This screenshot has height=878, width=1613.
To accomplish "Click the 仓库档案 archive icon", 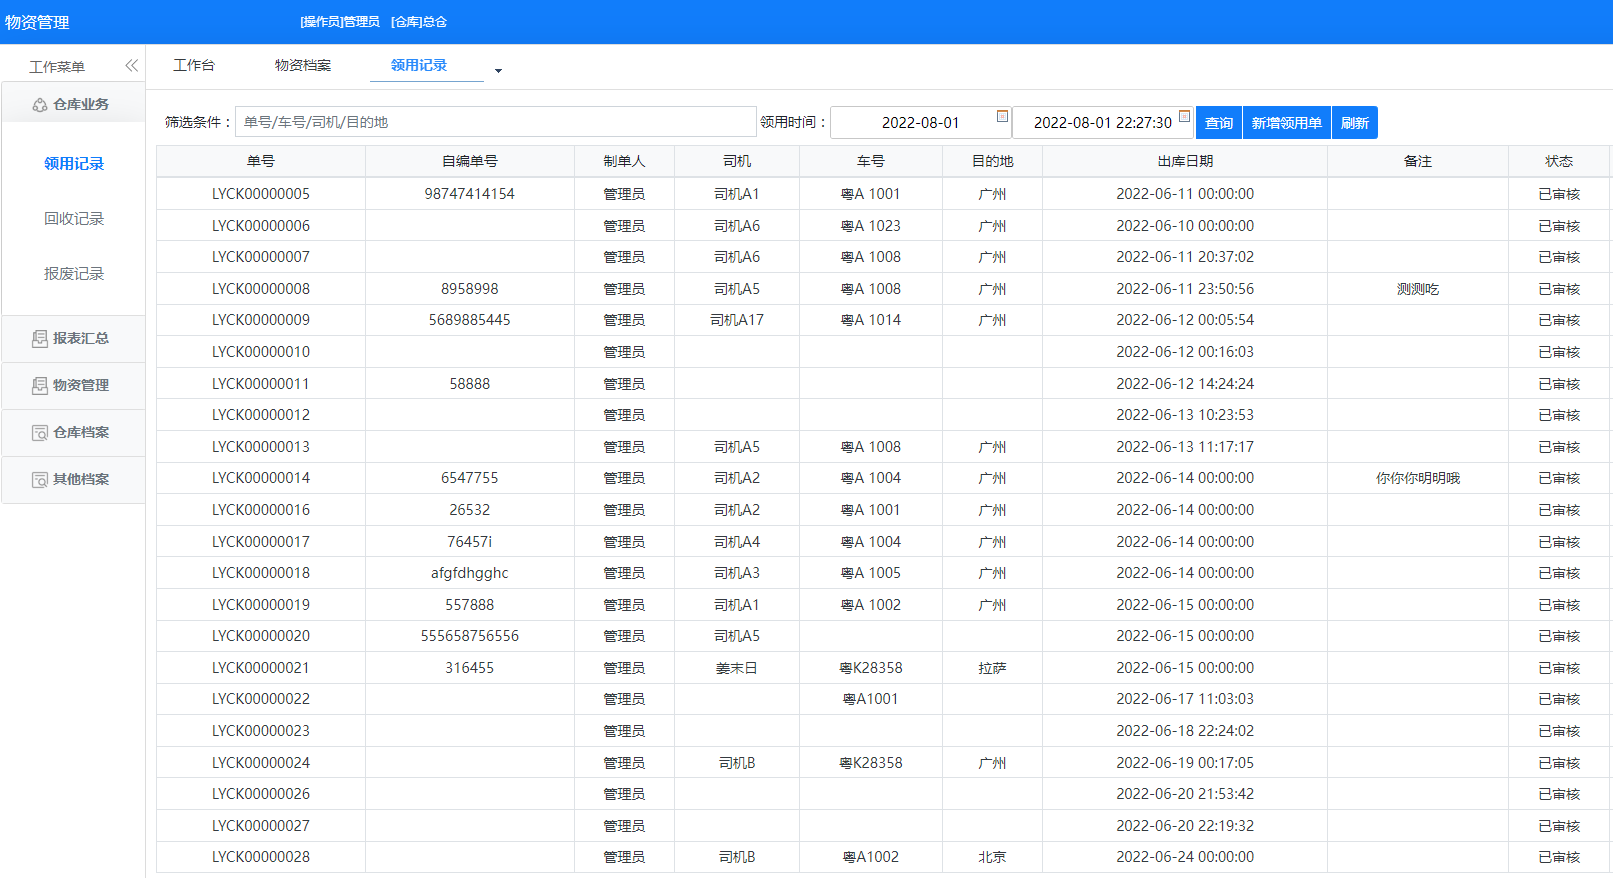I will pyautogui.click(x=40, y=433).
